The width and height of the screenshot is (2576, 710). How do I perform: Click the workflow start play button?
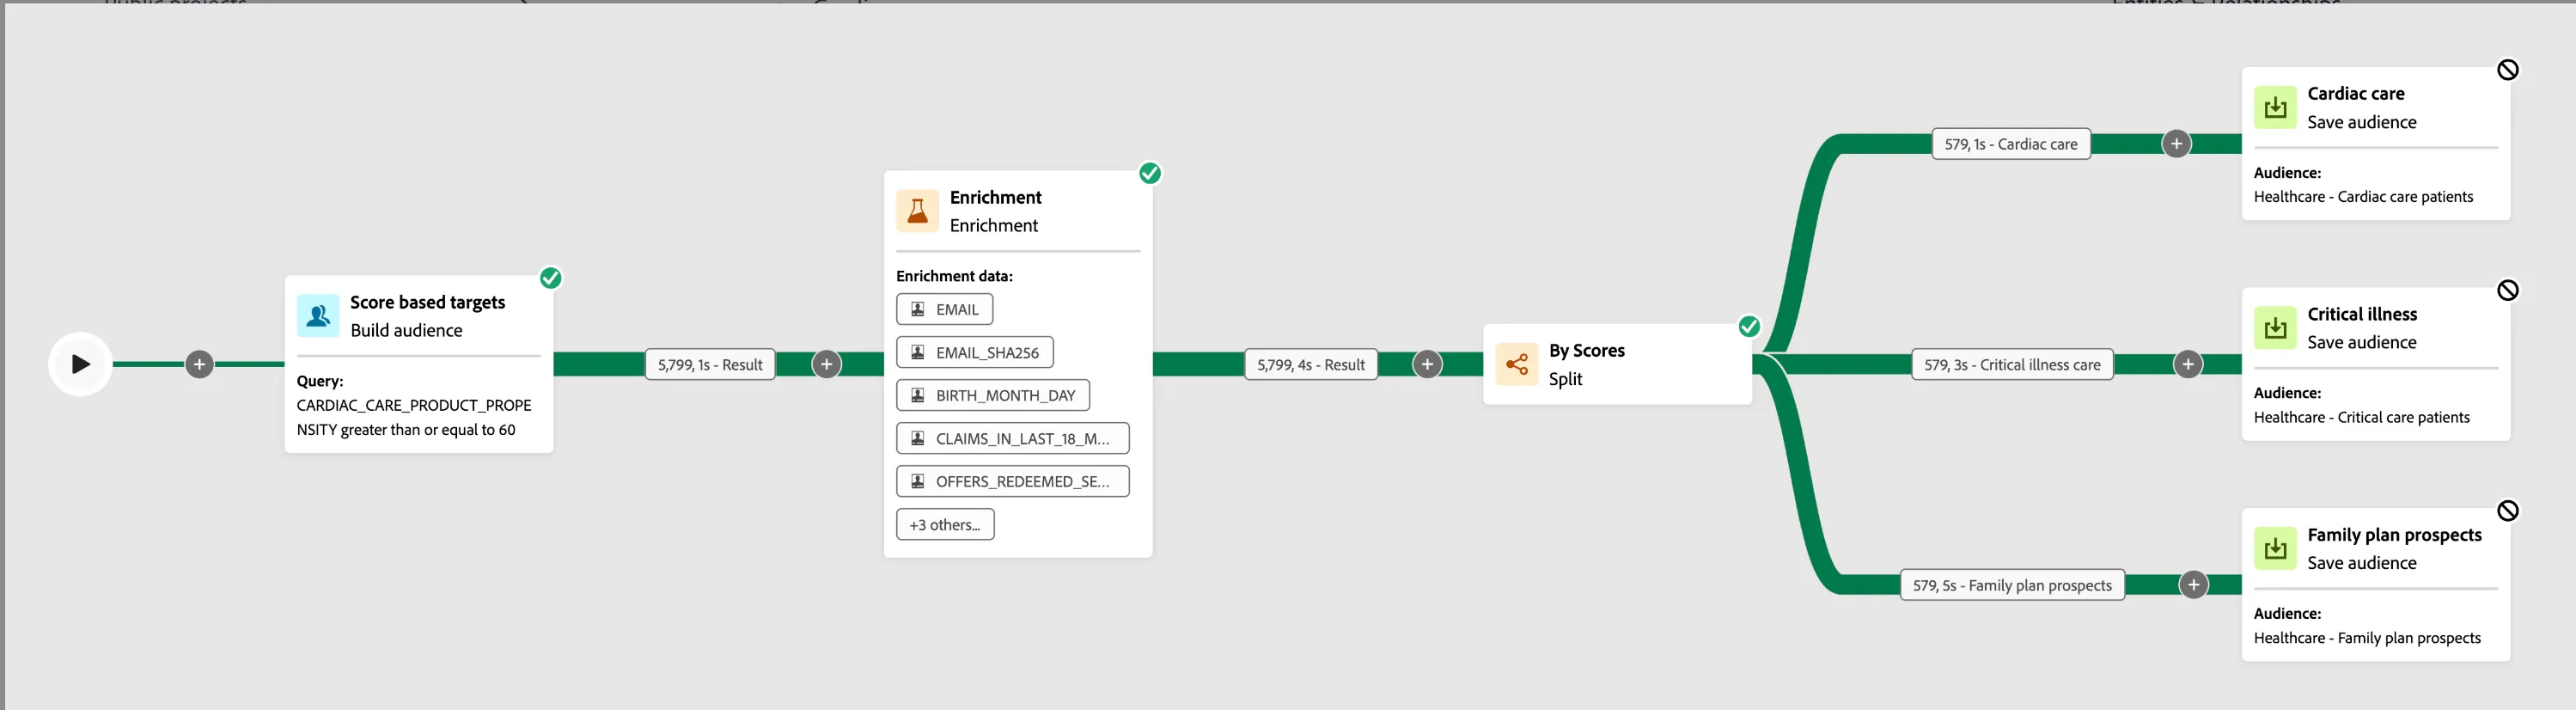pyautogui.click(x=80, y=364)
